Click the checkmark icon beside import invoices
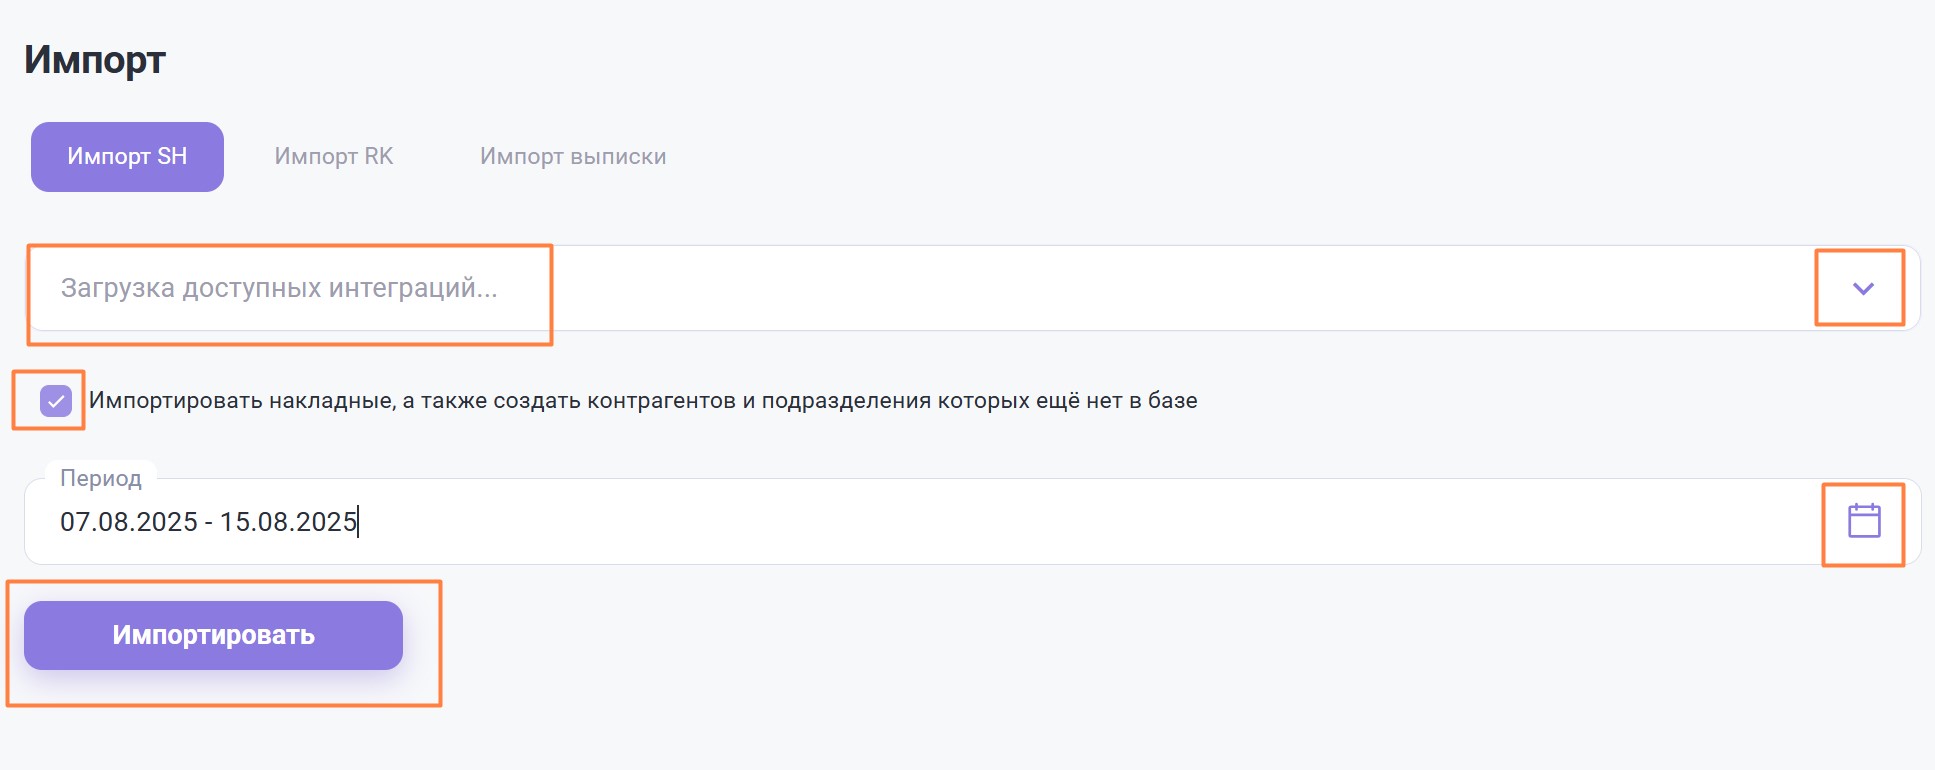Screen dimensions: 1935x770 coord(56,401)
